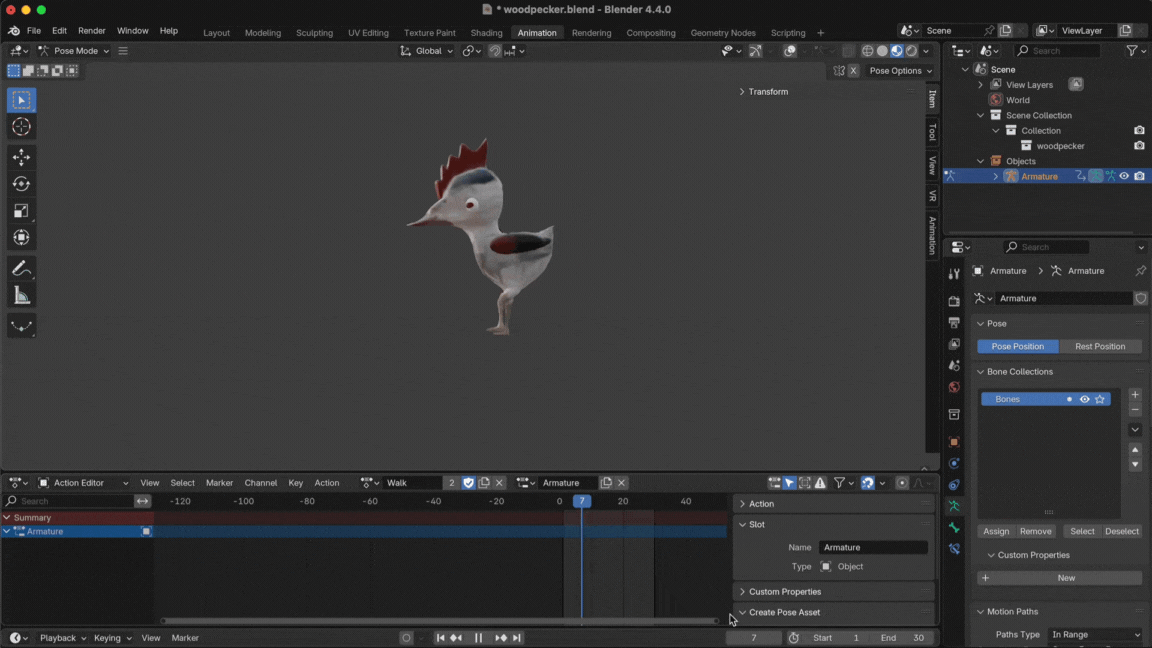This screenshot has width=1152, height=648.
Task: Activate the Transform tool
Action: click(21, 237)
